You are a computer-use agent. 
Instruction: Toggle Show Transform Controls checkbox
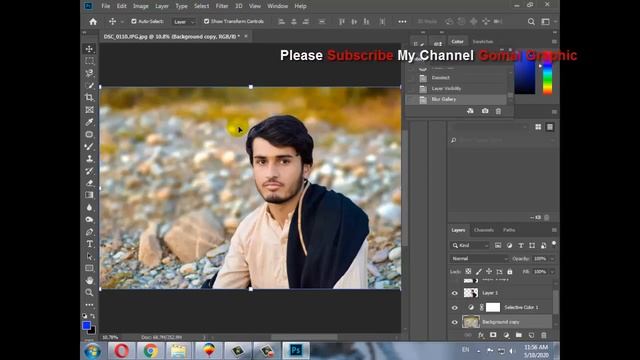click(x=207, y=21)
